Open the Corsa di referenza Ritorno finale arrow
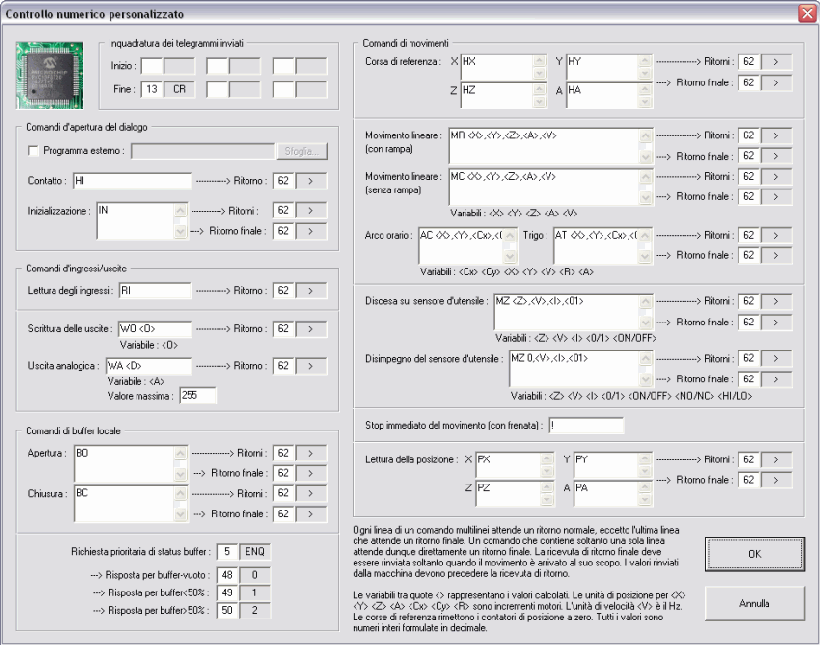The image size is (820, 645). 776,83
